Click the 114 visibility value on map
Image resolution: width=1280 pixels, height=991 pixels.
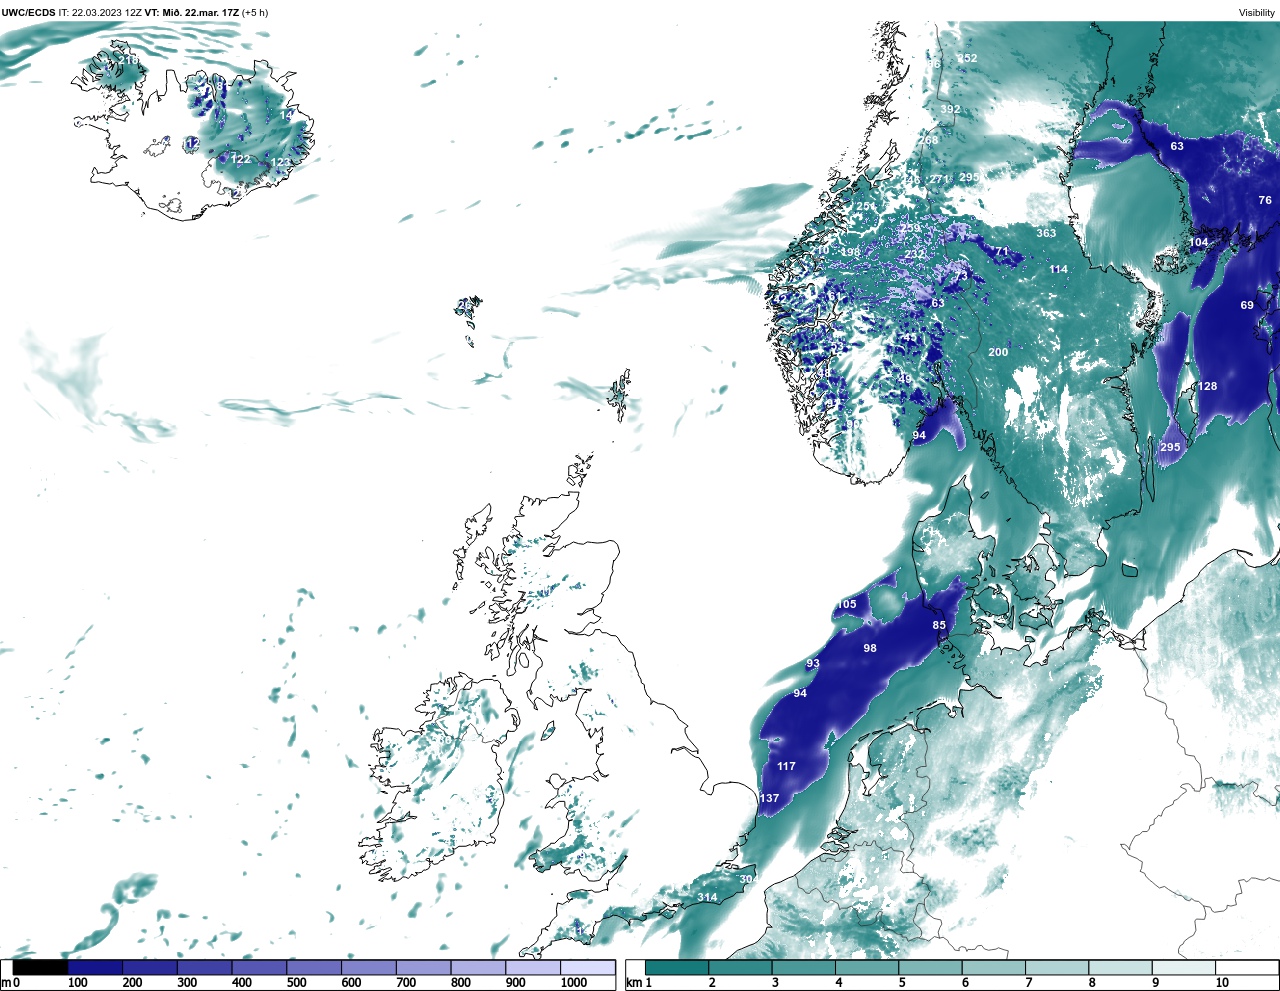point(1058,269)
